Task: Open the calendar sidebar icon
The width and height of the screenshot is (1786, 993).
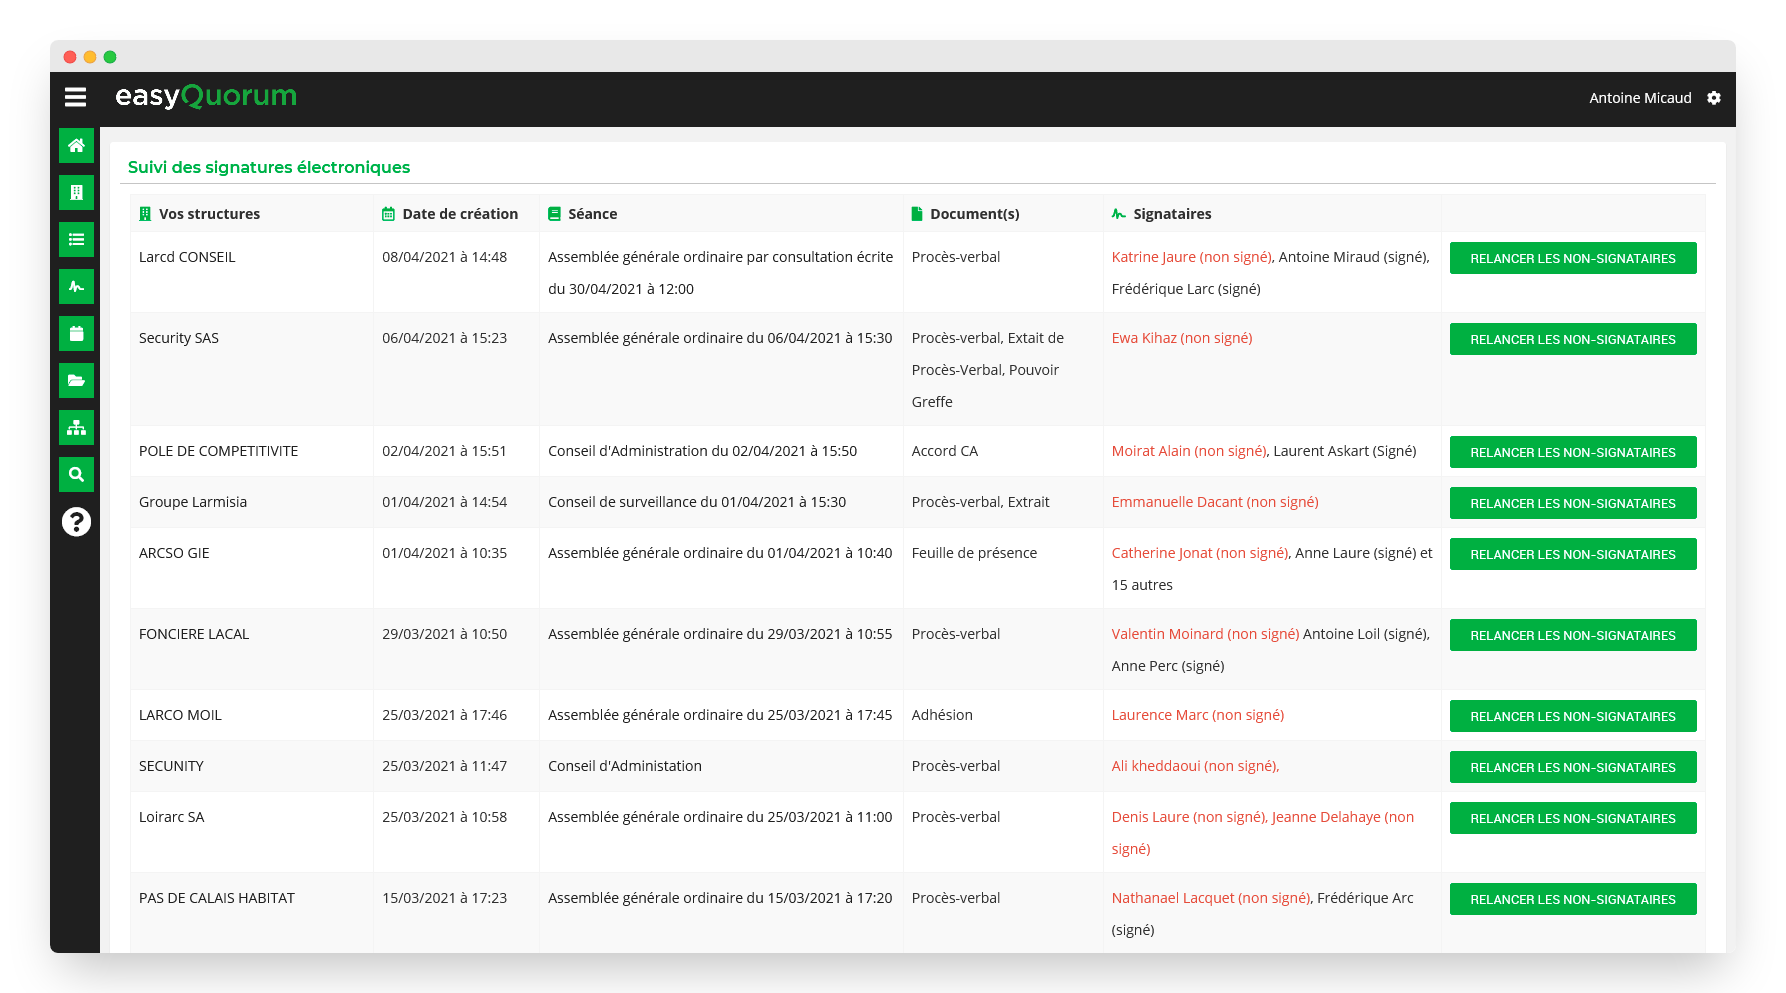Action: click(x=76, y=334)
